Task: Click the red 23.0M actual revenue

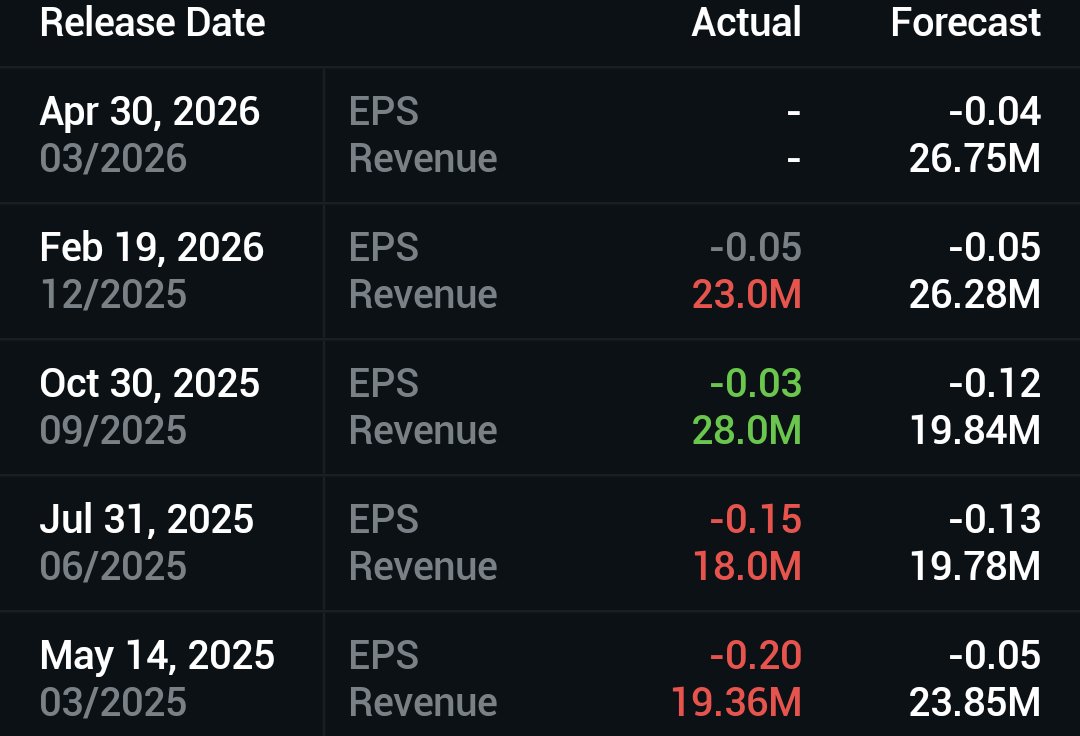Action: tap(745, 294)
